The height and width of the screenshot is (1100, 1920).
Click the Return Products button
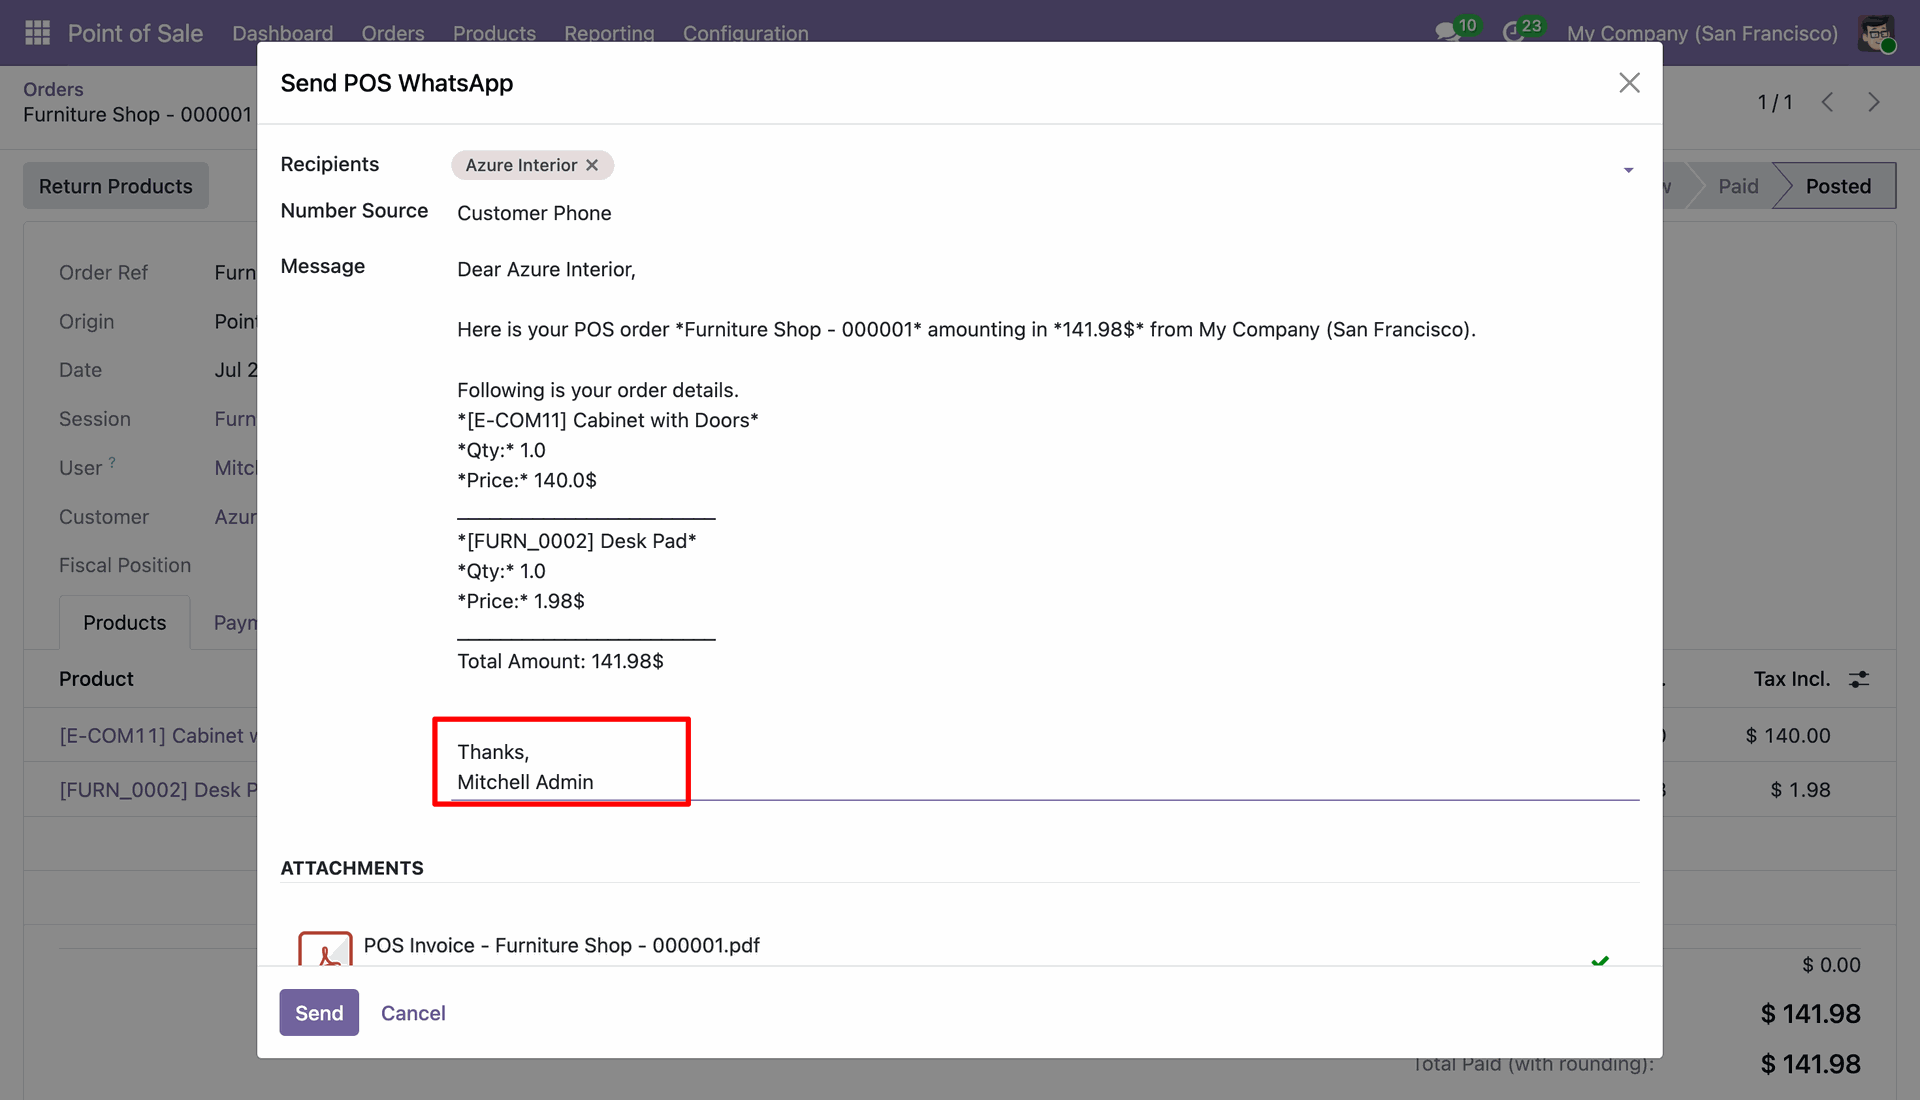click(116, 186)
